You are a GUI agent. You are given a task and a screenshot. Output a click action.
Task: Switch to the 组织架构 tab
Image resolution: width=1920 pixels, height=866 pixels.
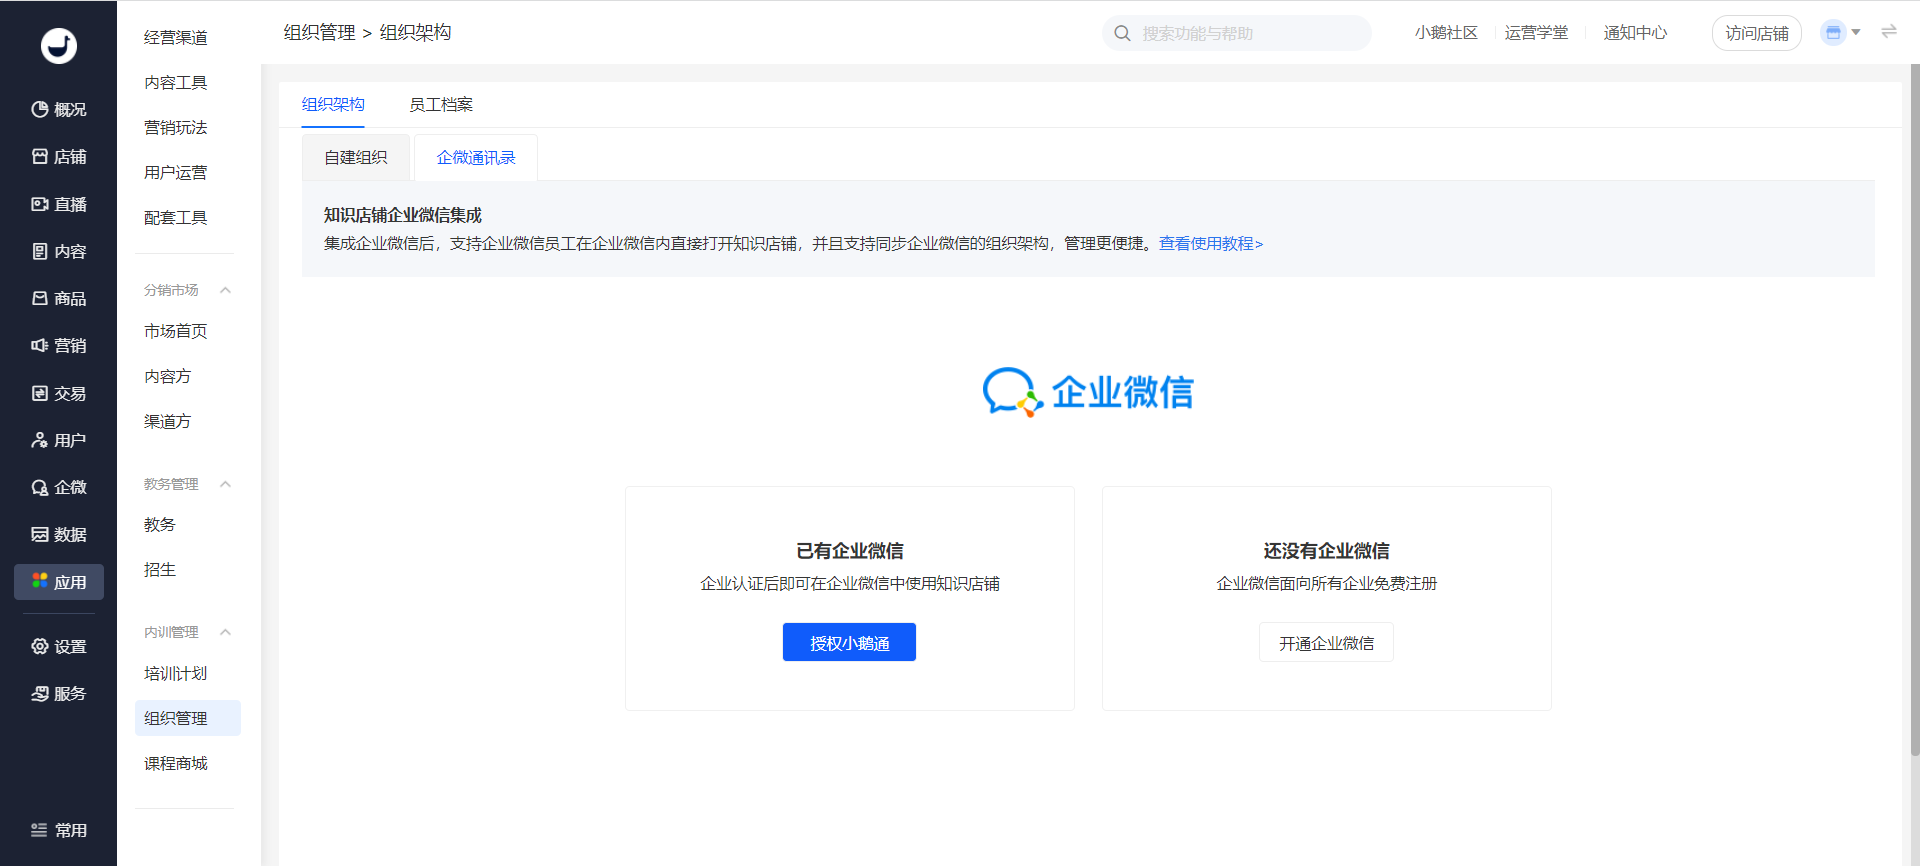coord(333,104)
